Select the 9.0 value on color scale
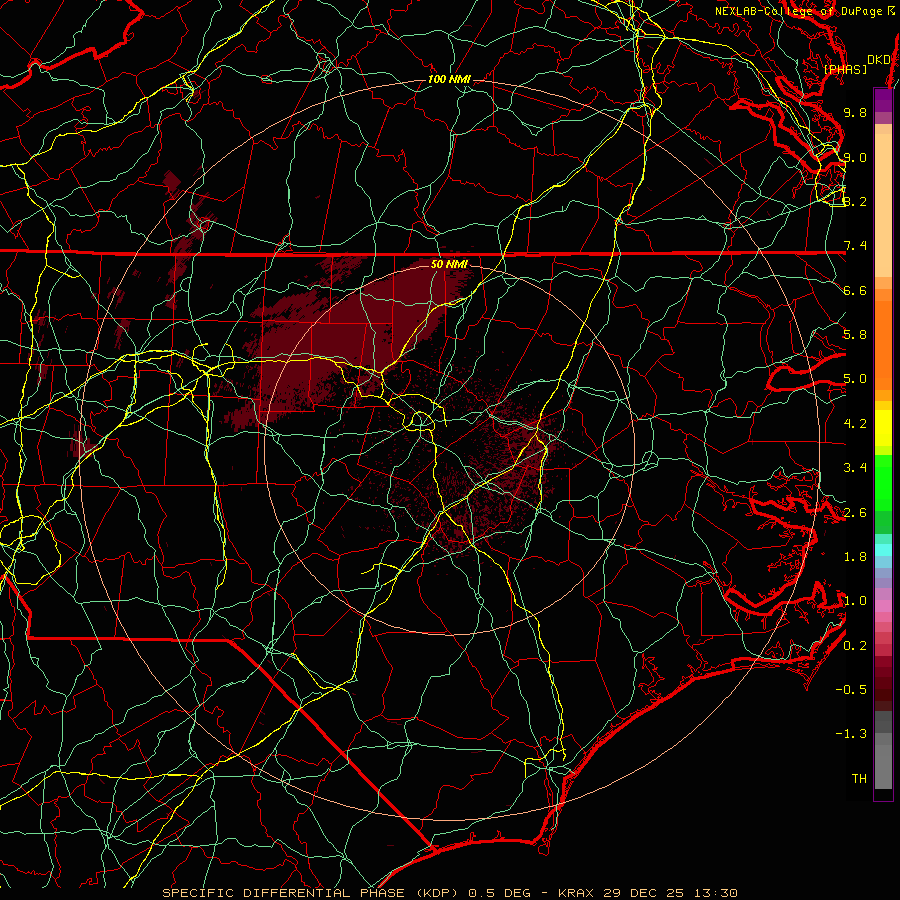Viewport: 900px width, 900px height. (x=855, y=157)
